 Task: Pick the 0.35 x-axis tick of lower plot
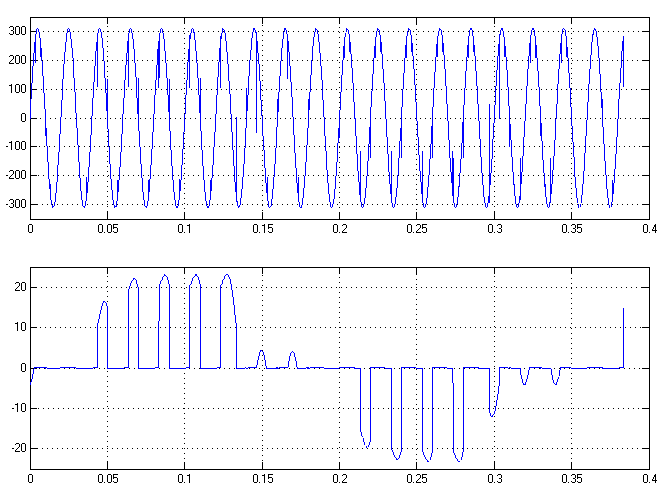pos(572,479)
